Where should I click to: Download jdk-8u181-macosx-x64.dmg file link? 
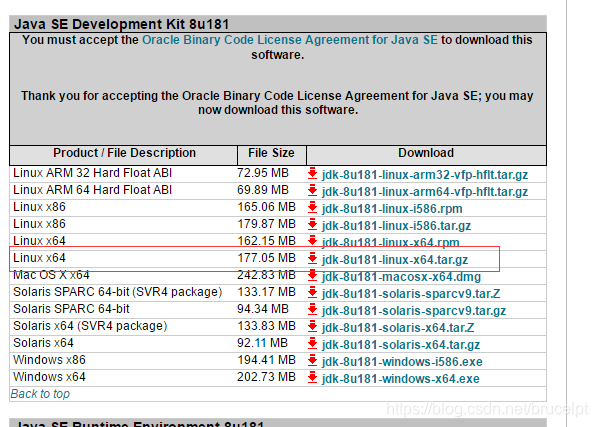pyautogui.click(x=401, y=277)
